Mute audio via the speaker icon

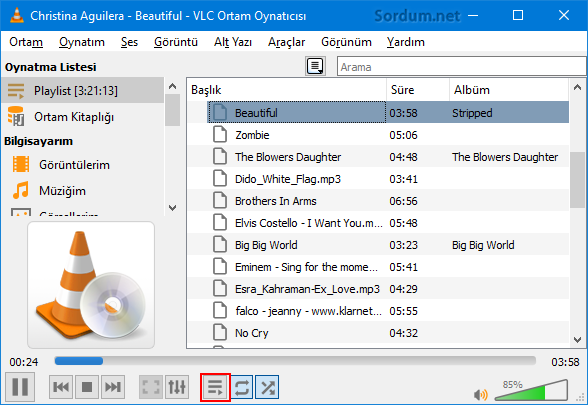[x=480, y=394]
